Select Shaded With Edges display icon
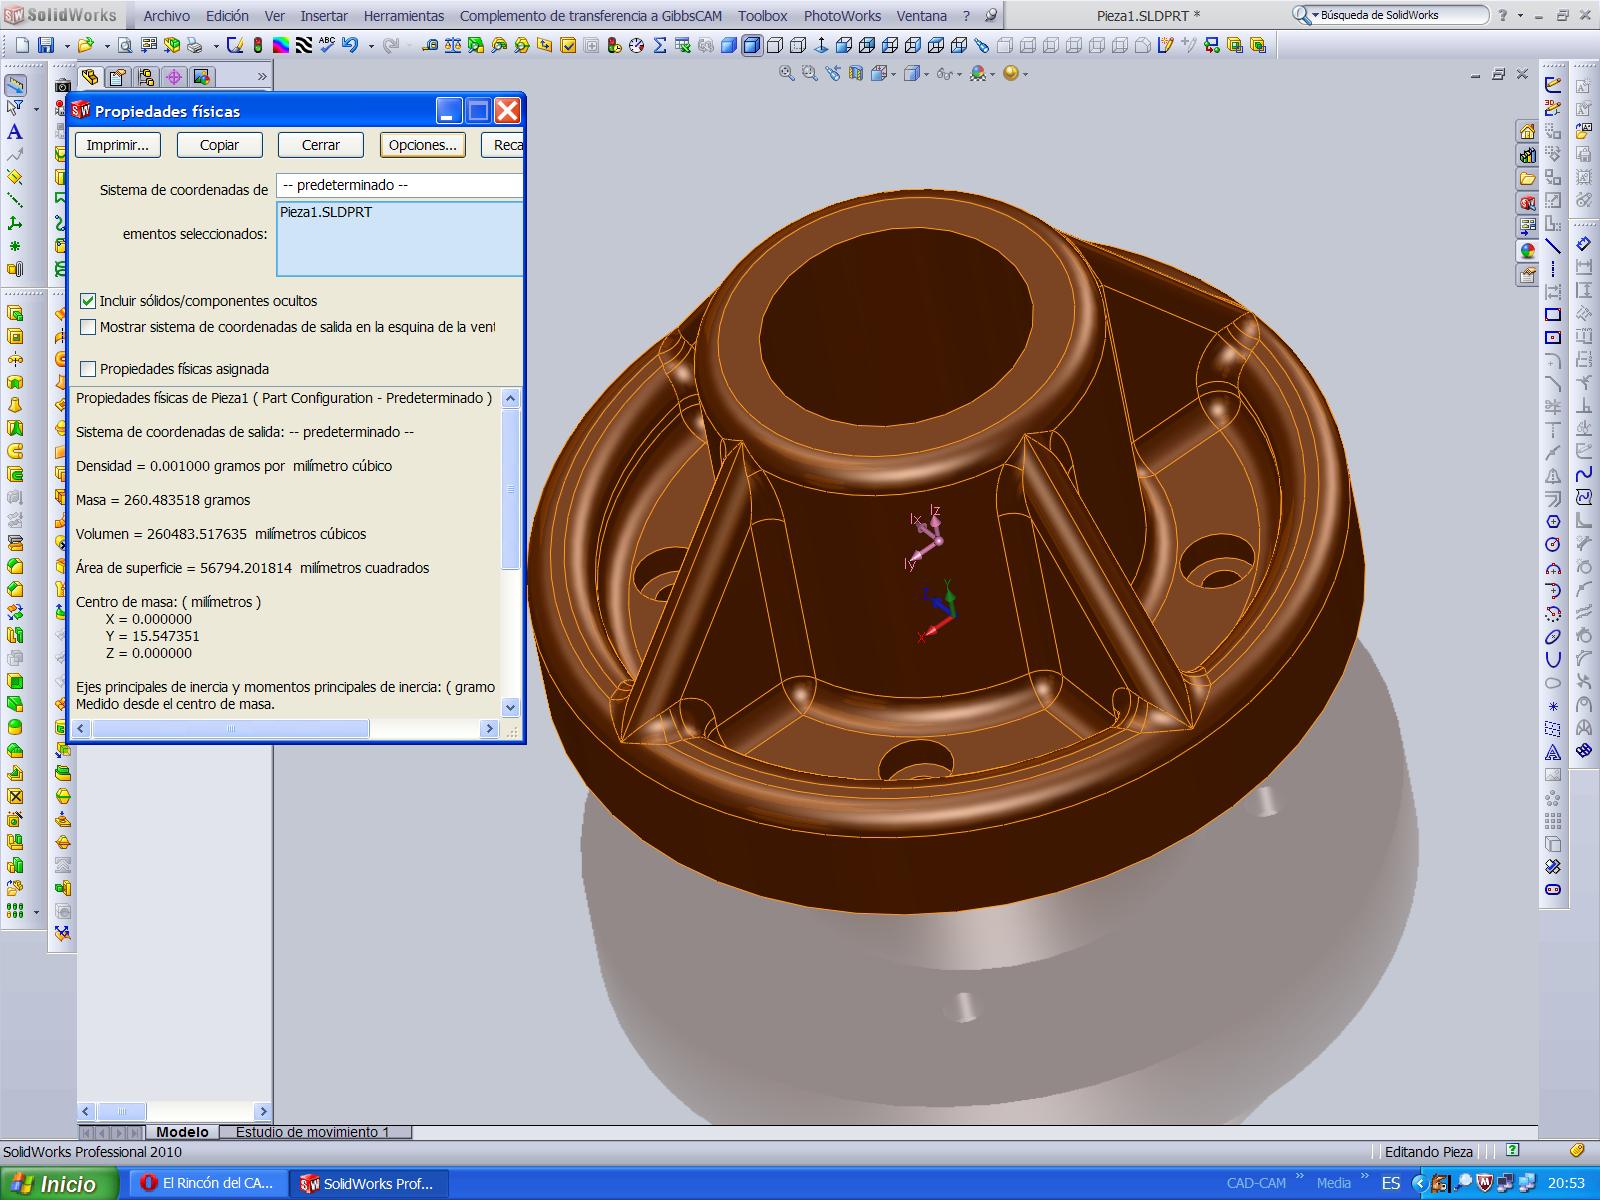 [x=752, y=45]
